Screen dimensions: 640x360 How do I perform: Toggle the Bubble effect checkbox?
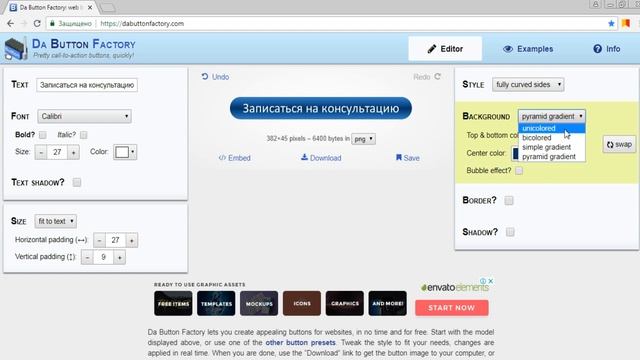click(x=519, y=171)
